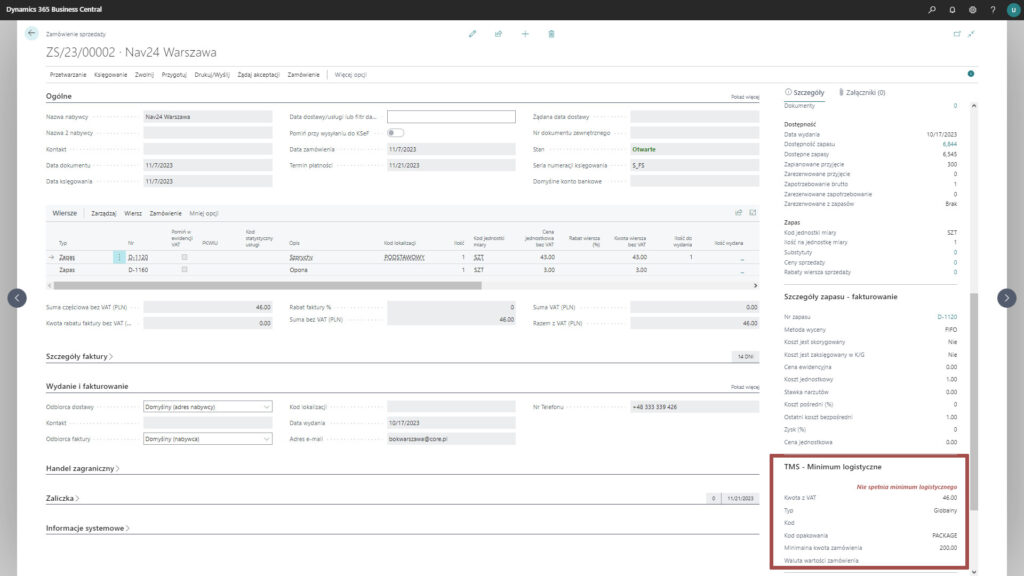Click the 'Otwarte' status value
This screenshot has height=576, width=1024.
[644, 150]
